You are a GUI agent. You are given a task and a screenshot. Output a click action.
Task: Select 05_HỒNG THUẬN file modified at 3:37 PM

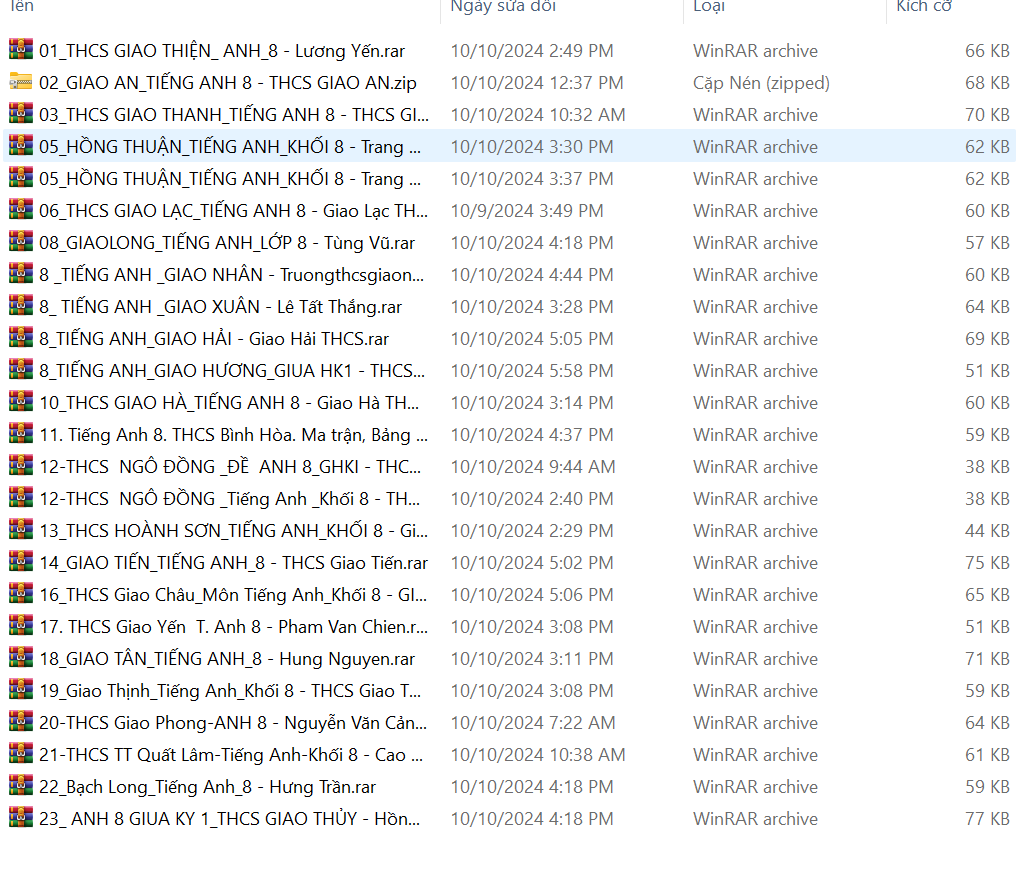(x=230, y=179)
